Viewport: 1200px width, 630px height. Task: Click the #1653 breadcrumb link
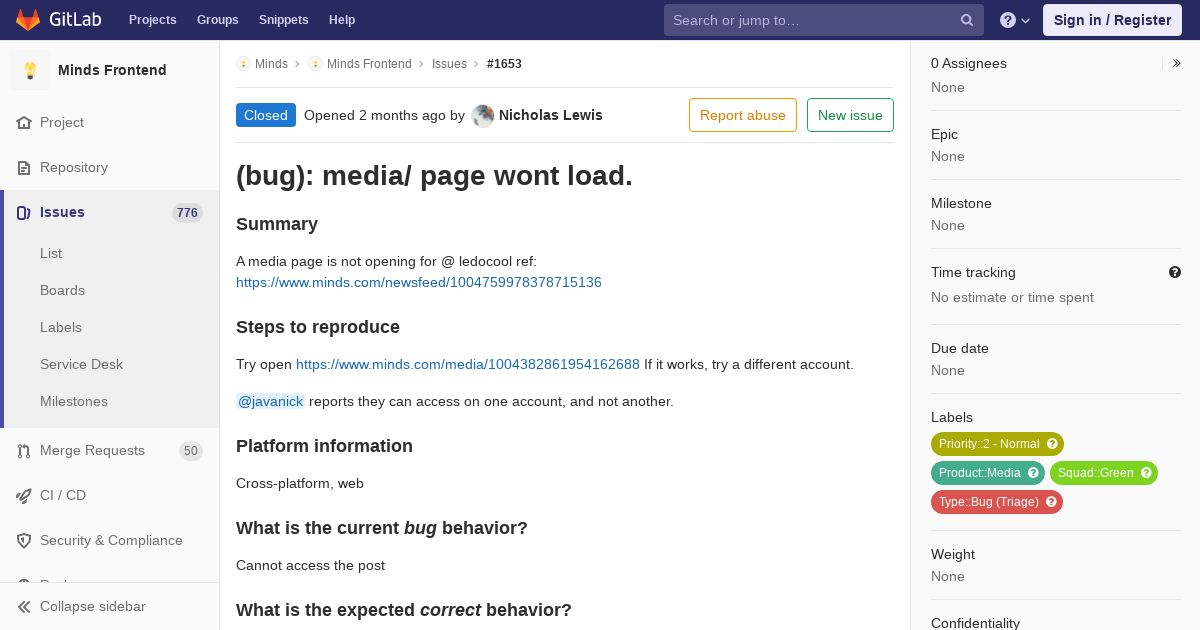[504, 63]
